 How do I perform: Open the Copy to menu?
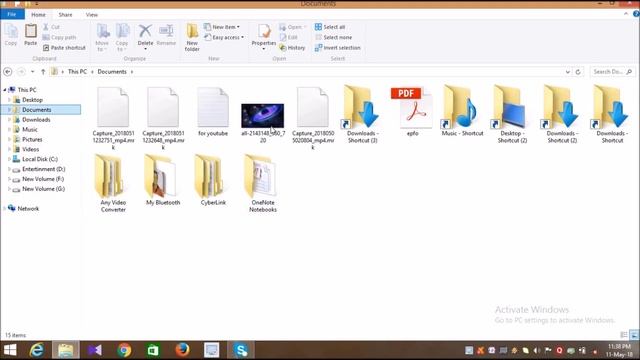(122, 38)
